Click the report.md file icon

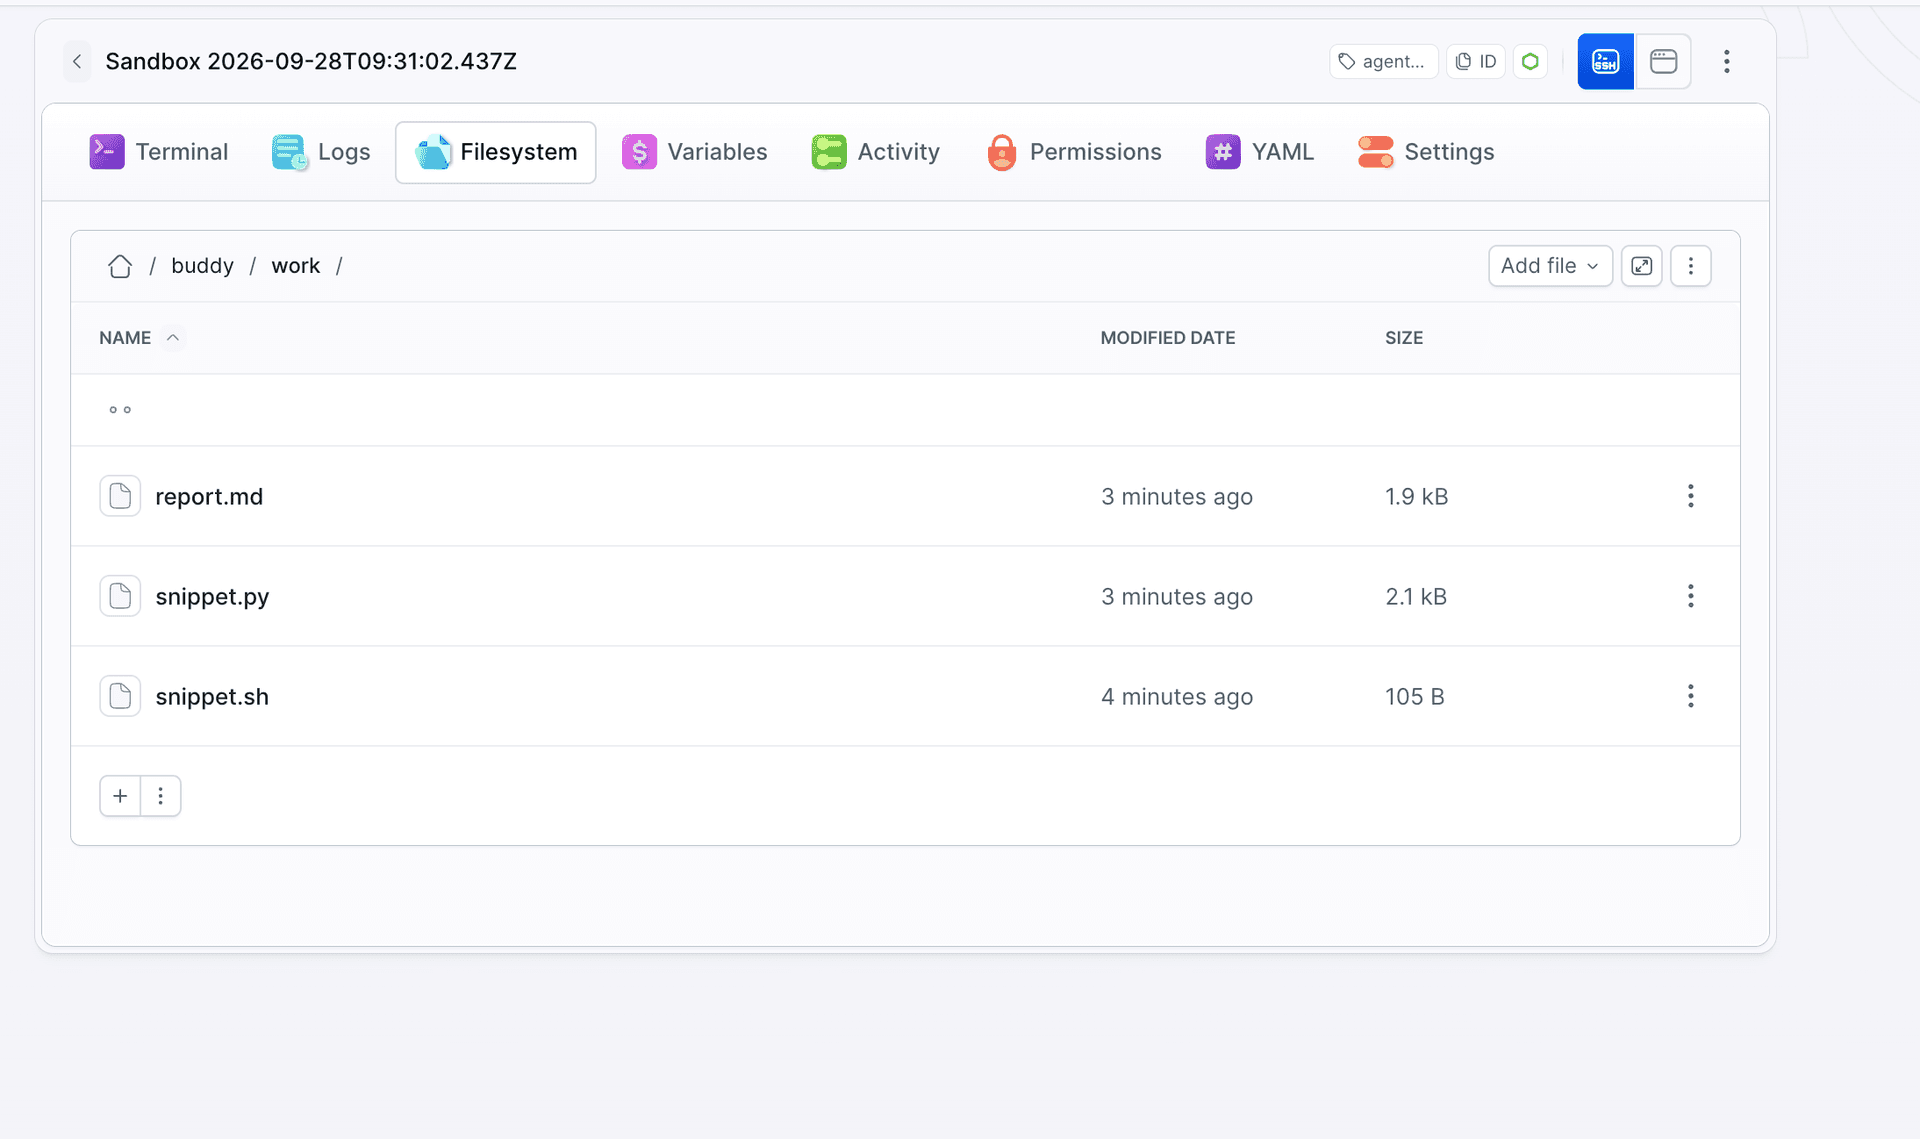coord(120,496)
